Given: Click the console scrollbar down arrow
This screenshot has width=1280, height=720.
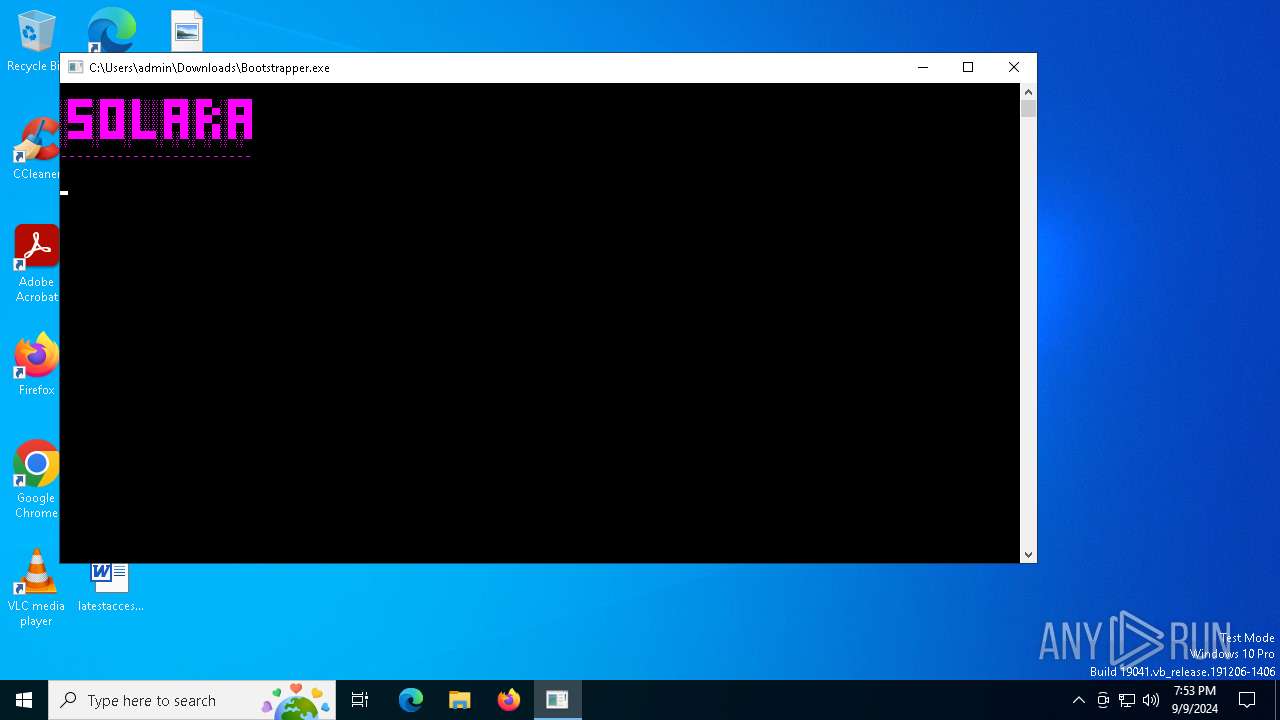Looking at the screenshot, I should [1028, 554].
